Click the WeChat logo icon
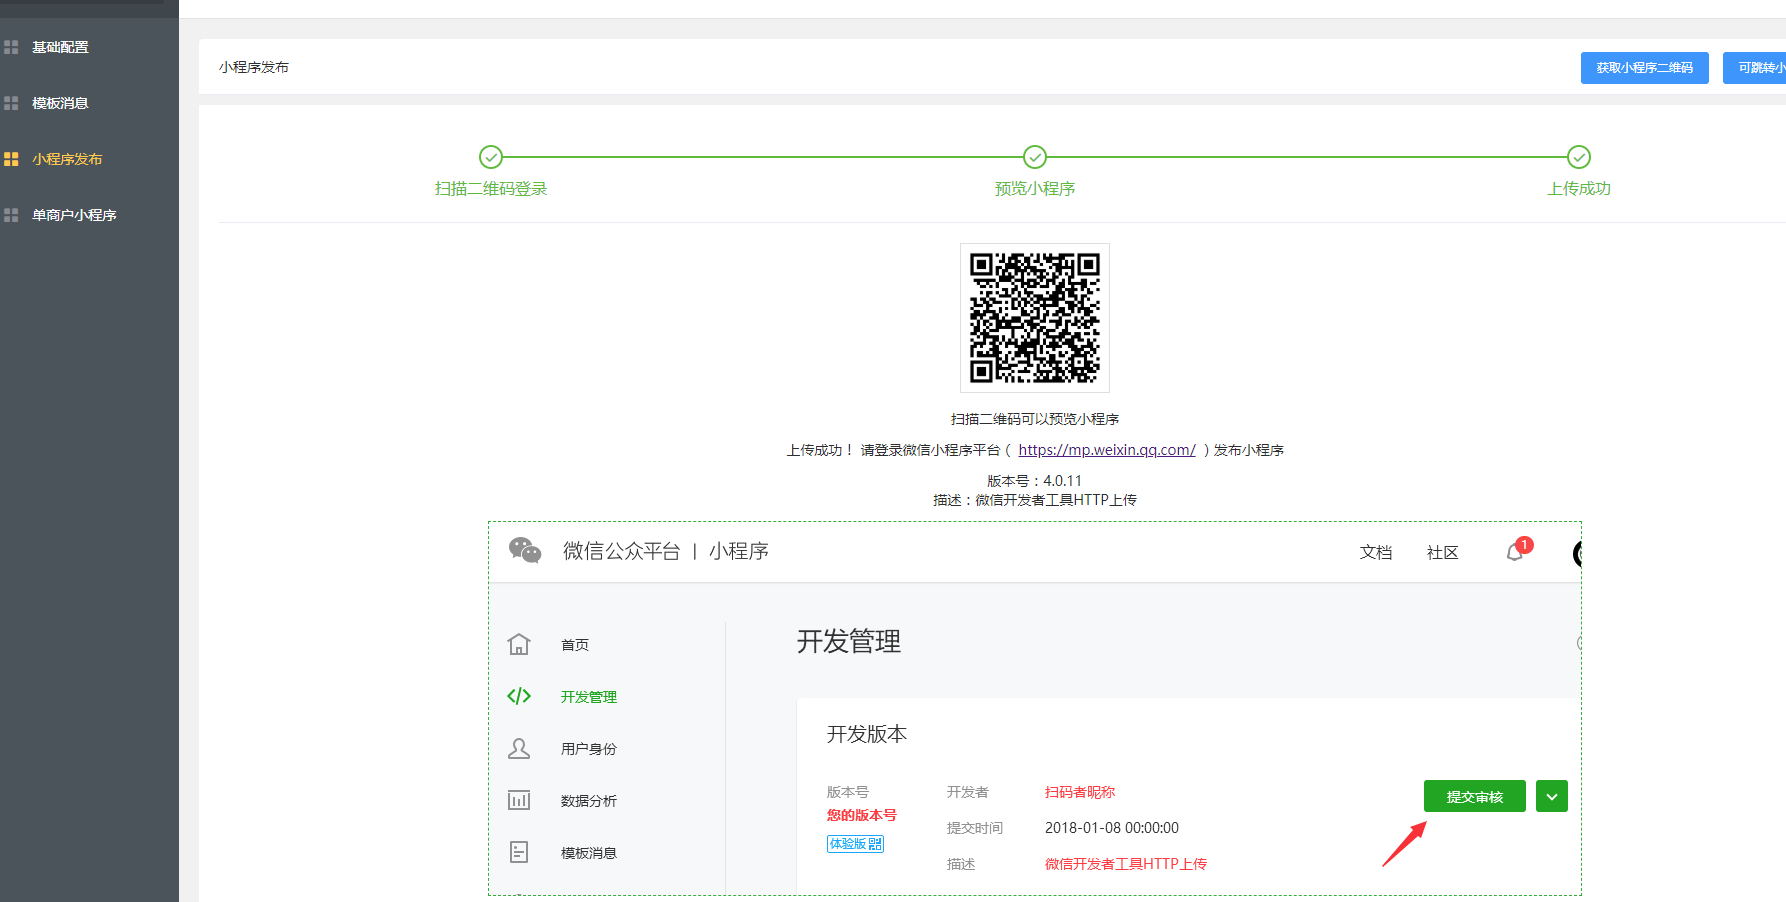The height and width of the screenshot is (902, 1786). pos(525,550)
